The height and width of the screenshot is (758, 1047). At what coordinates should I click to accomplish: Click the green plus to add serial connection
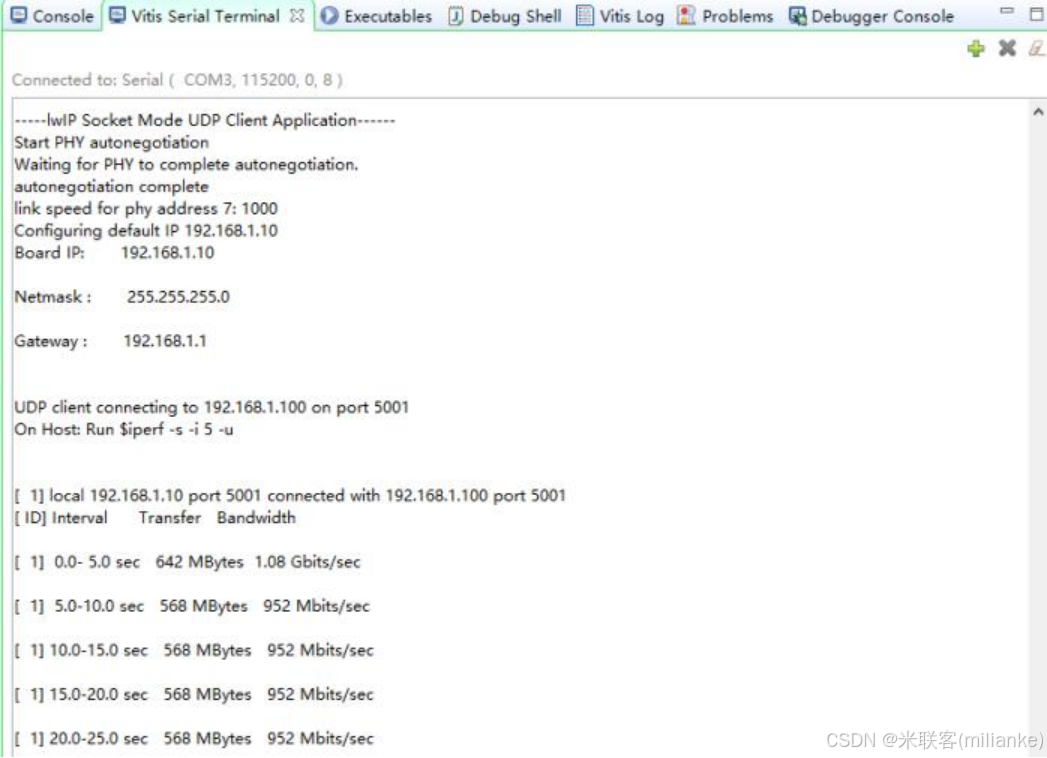click(x=975, y=48)
